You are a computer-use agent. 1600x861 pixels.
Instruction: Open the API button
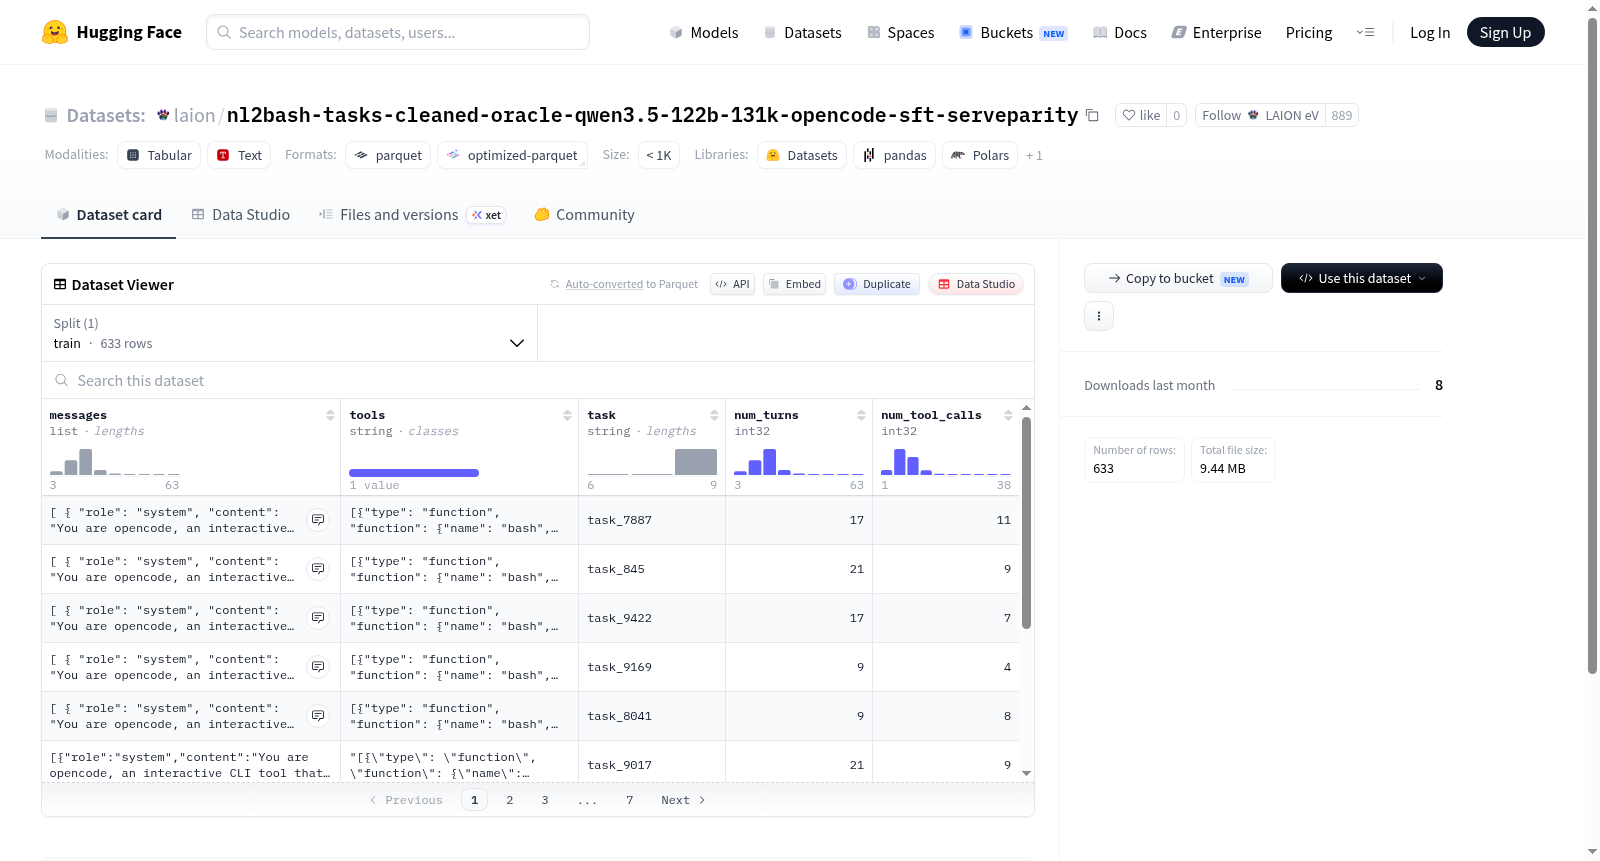point(732,284)
